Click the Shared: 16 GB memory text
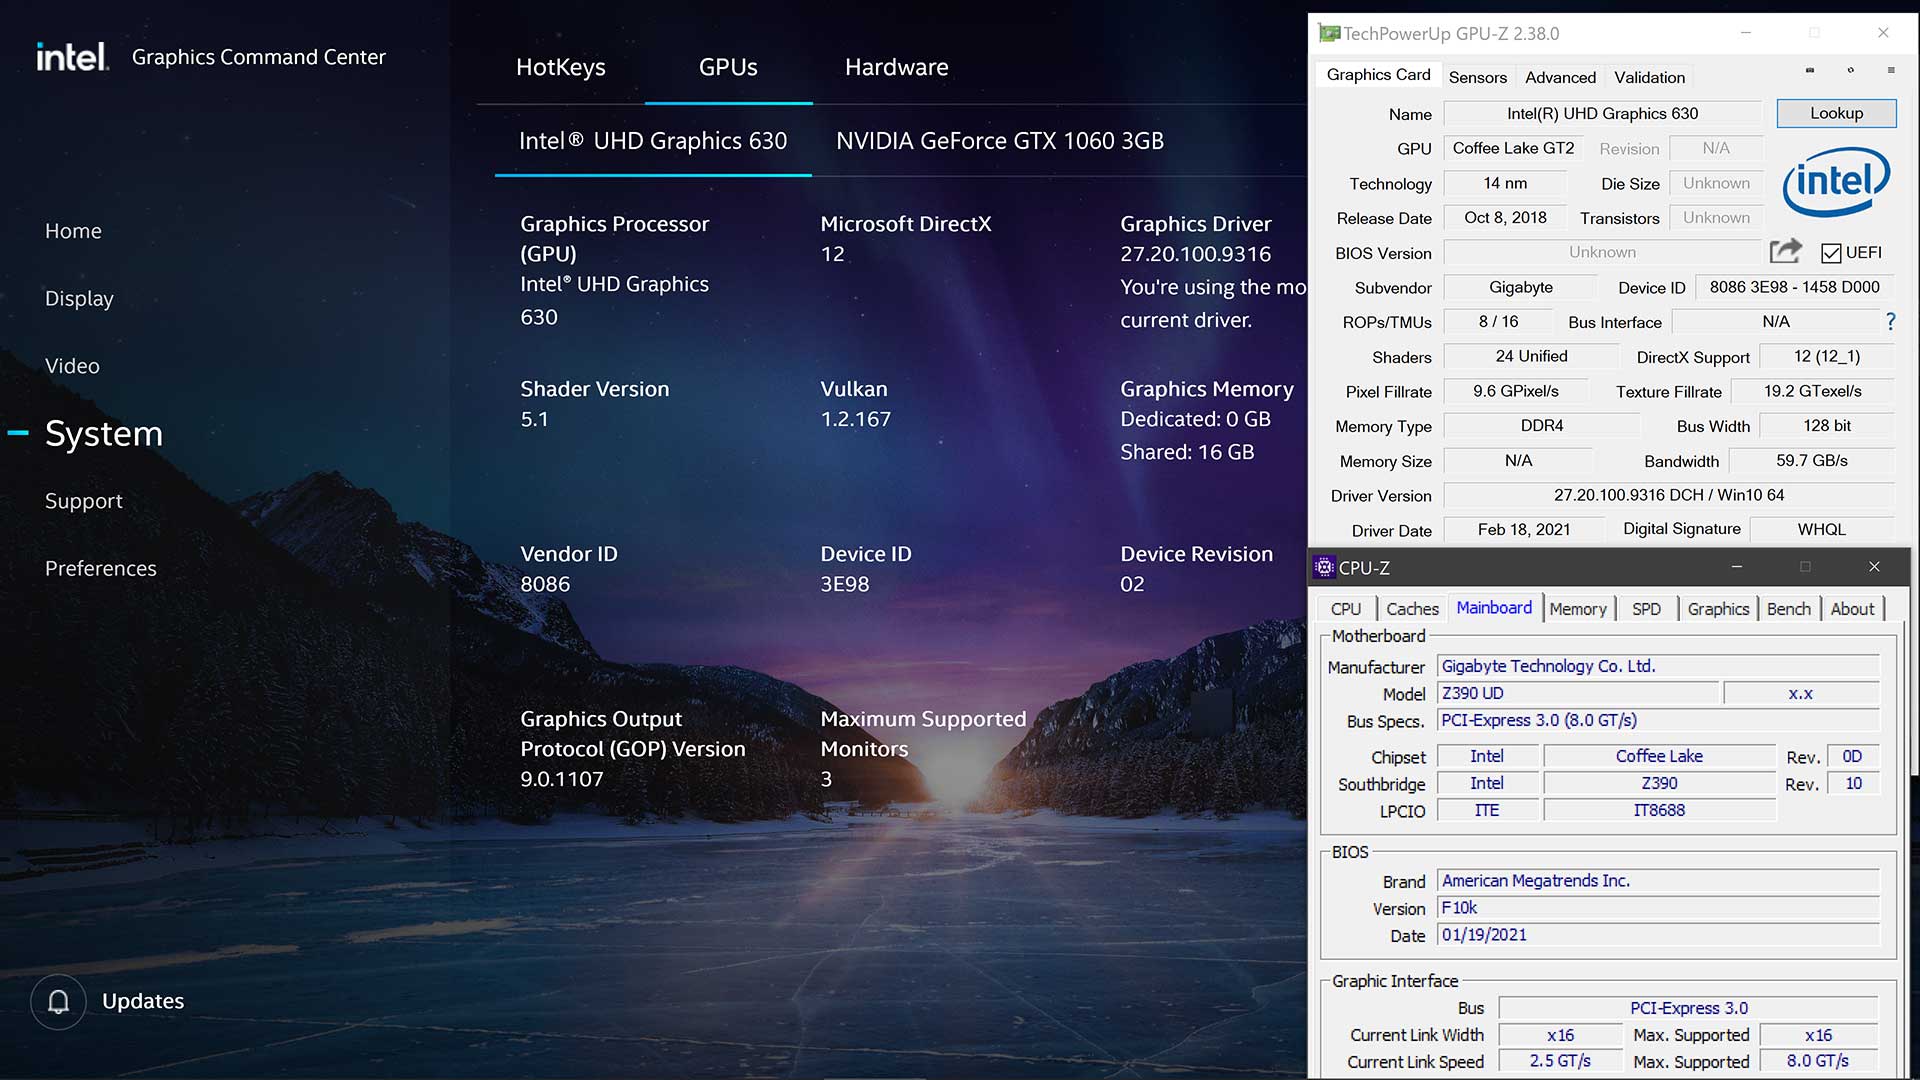The image size is (1920, 1080). (x=1187, y=452)
